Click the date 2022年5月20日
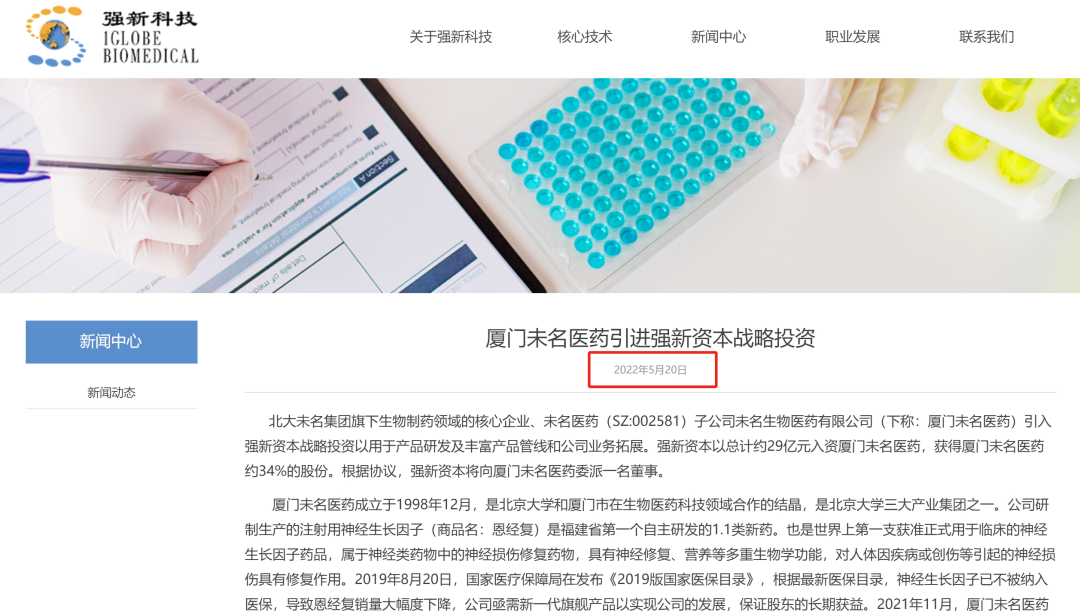 650,370
